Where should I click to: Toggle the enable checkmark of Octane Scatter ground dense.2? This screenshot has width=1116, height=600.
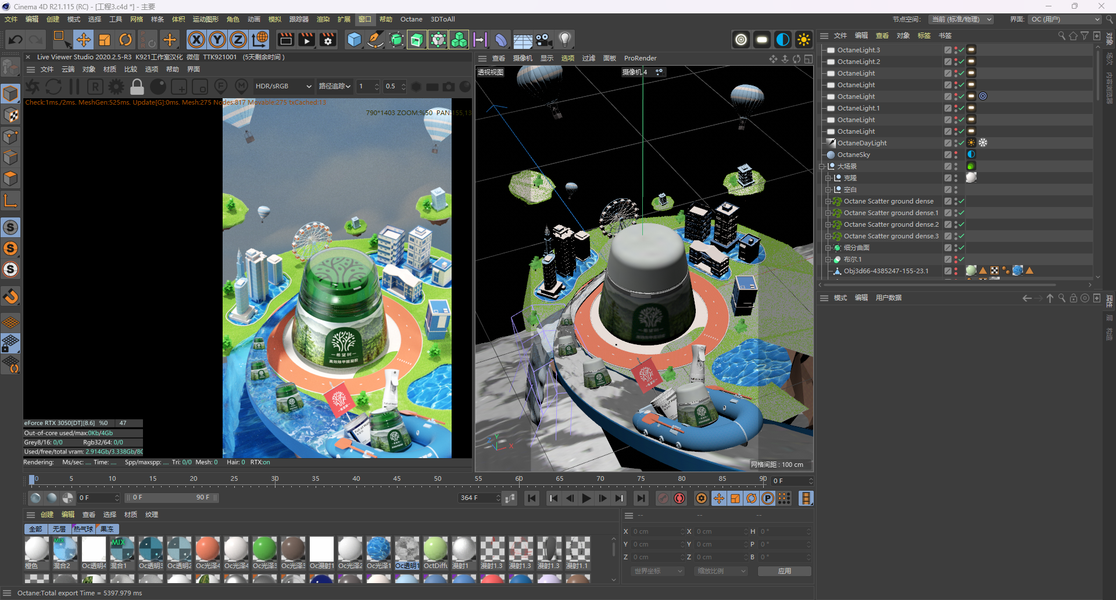961,224
